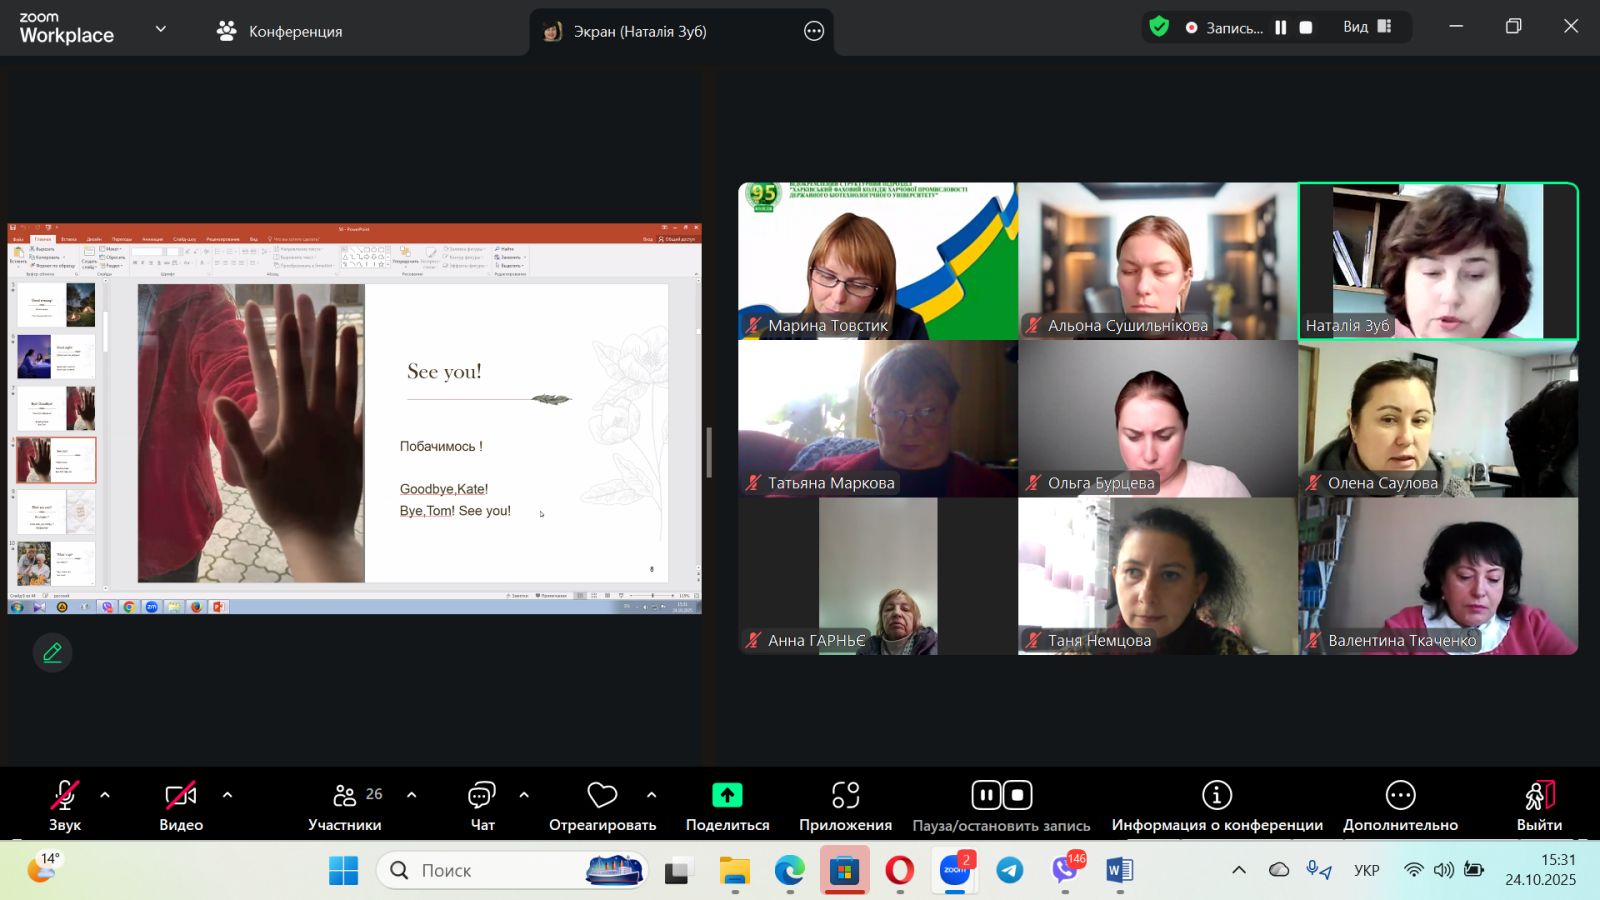
Task: Switch to the Конференция tab
Action: click(x=280, y=31)
